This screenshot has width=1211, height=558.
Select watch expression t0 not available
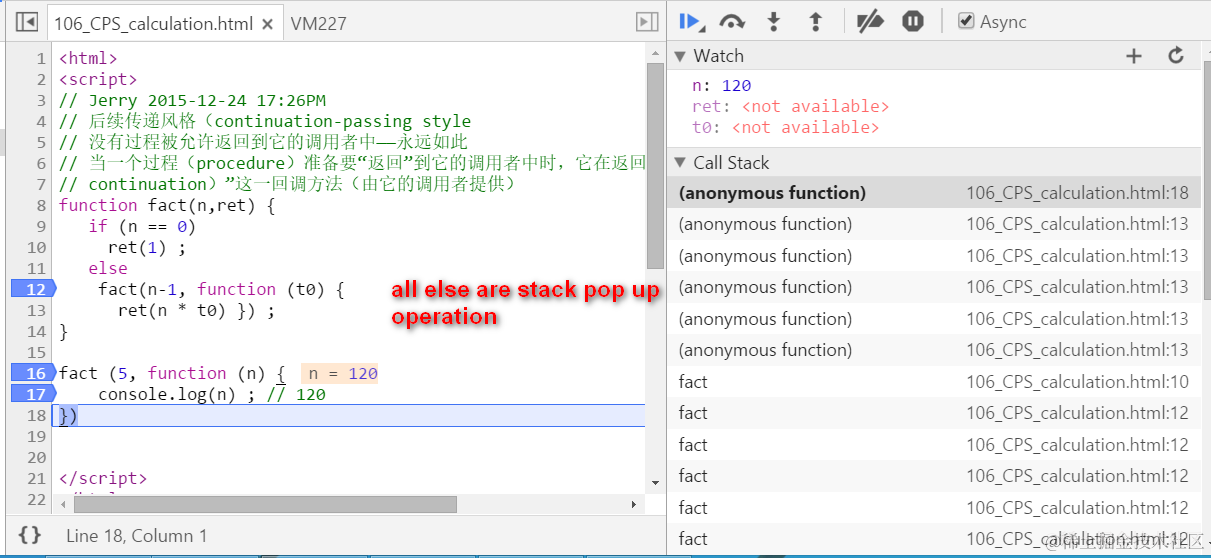click(x=785, y=127)
